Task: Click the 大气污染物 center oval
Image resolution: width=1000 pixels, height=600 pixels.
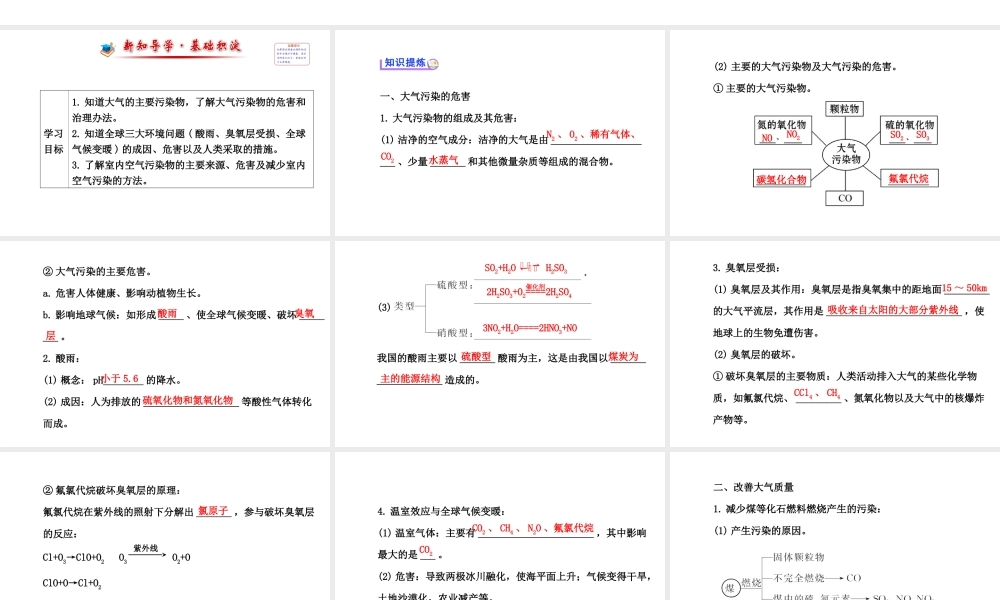Action: (846, 154)
